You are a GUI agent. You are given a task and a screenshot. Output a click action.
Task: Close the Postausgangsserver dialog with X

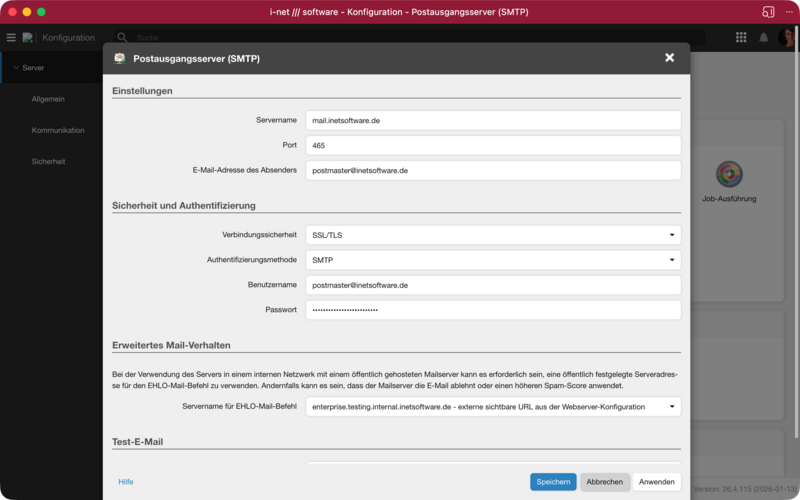tap(669, 58)
